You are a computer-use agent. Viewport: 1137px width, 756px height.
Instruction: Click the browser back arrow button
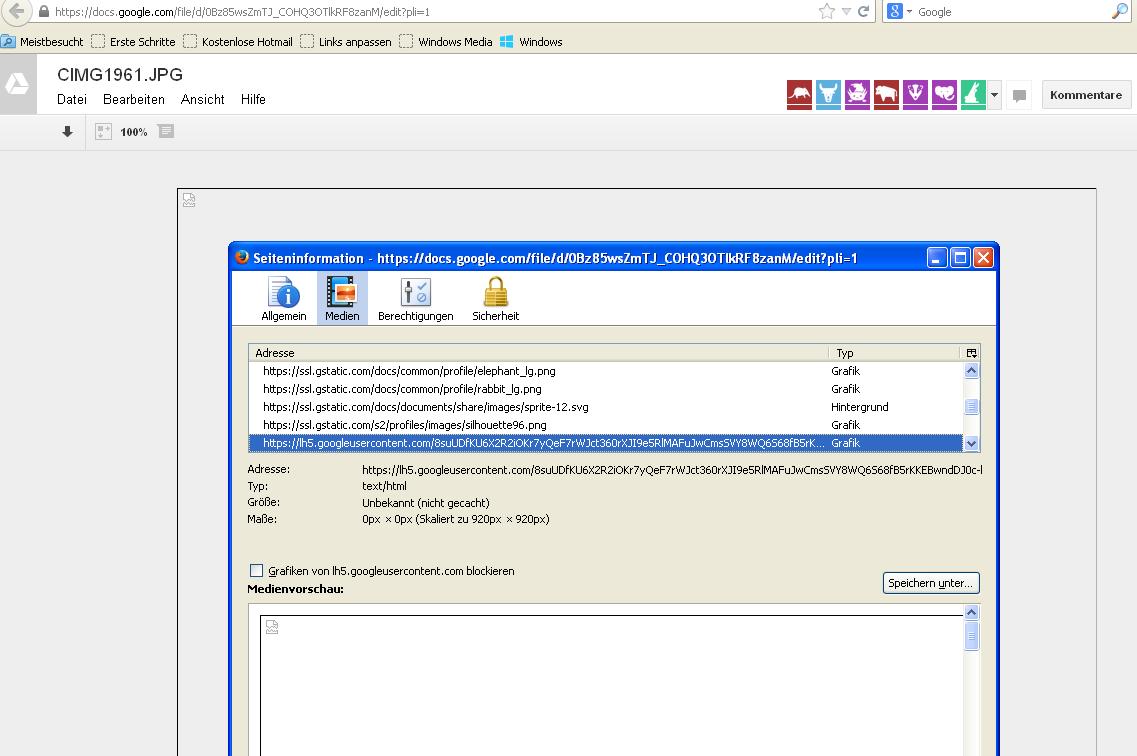(16, 12)
